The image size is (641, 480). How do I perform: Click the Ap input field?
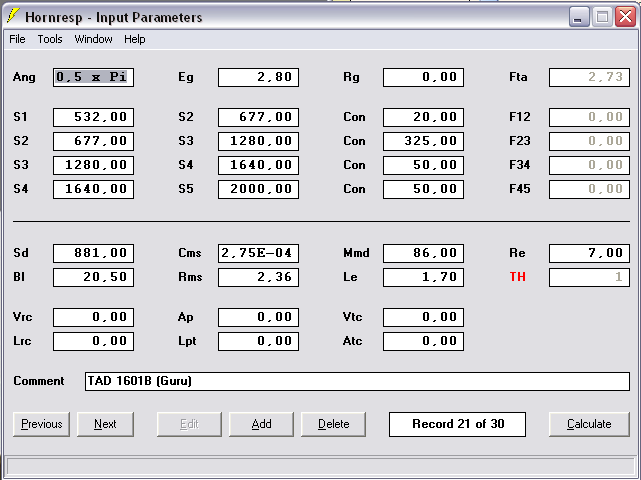(x=258, y=317)
